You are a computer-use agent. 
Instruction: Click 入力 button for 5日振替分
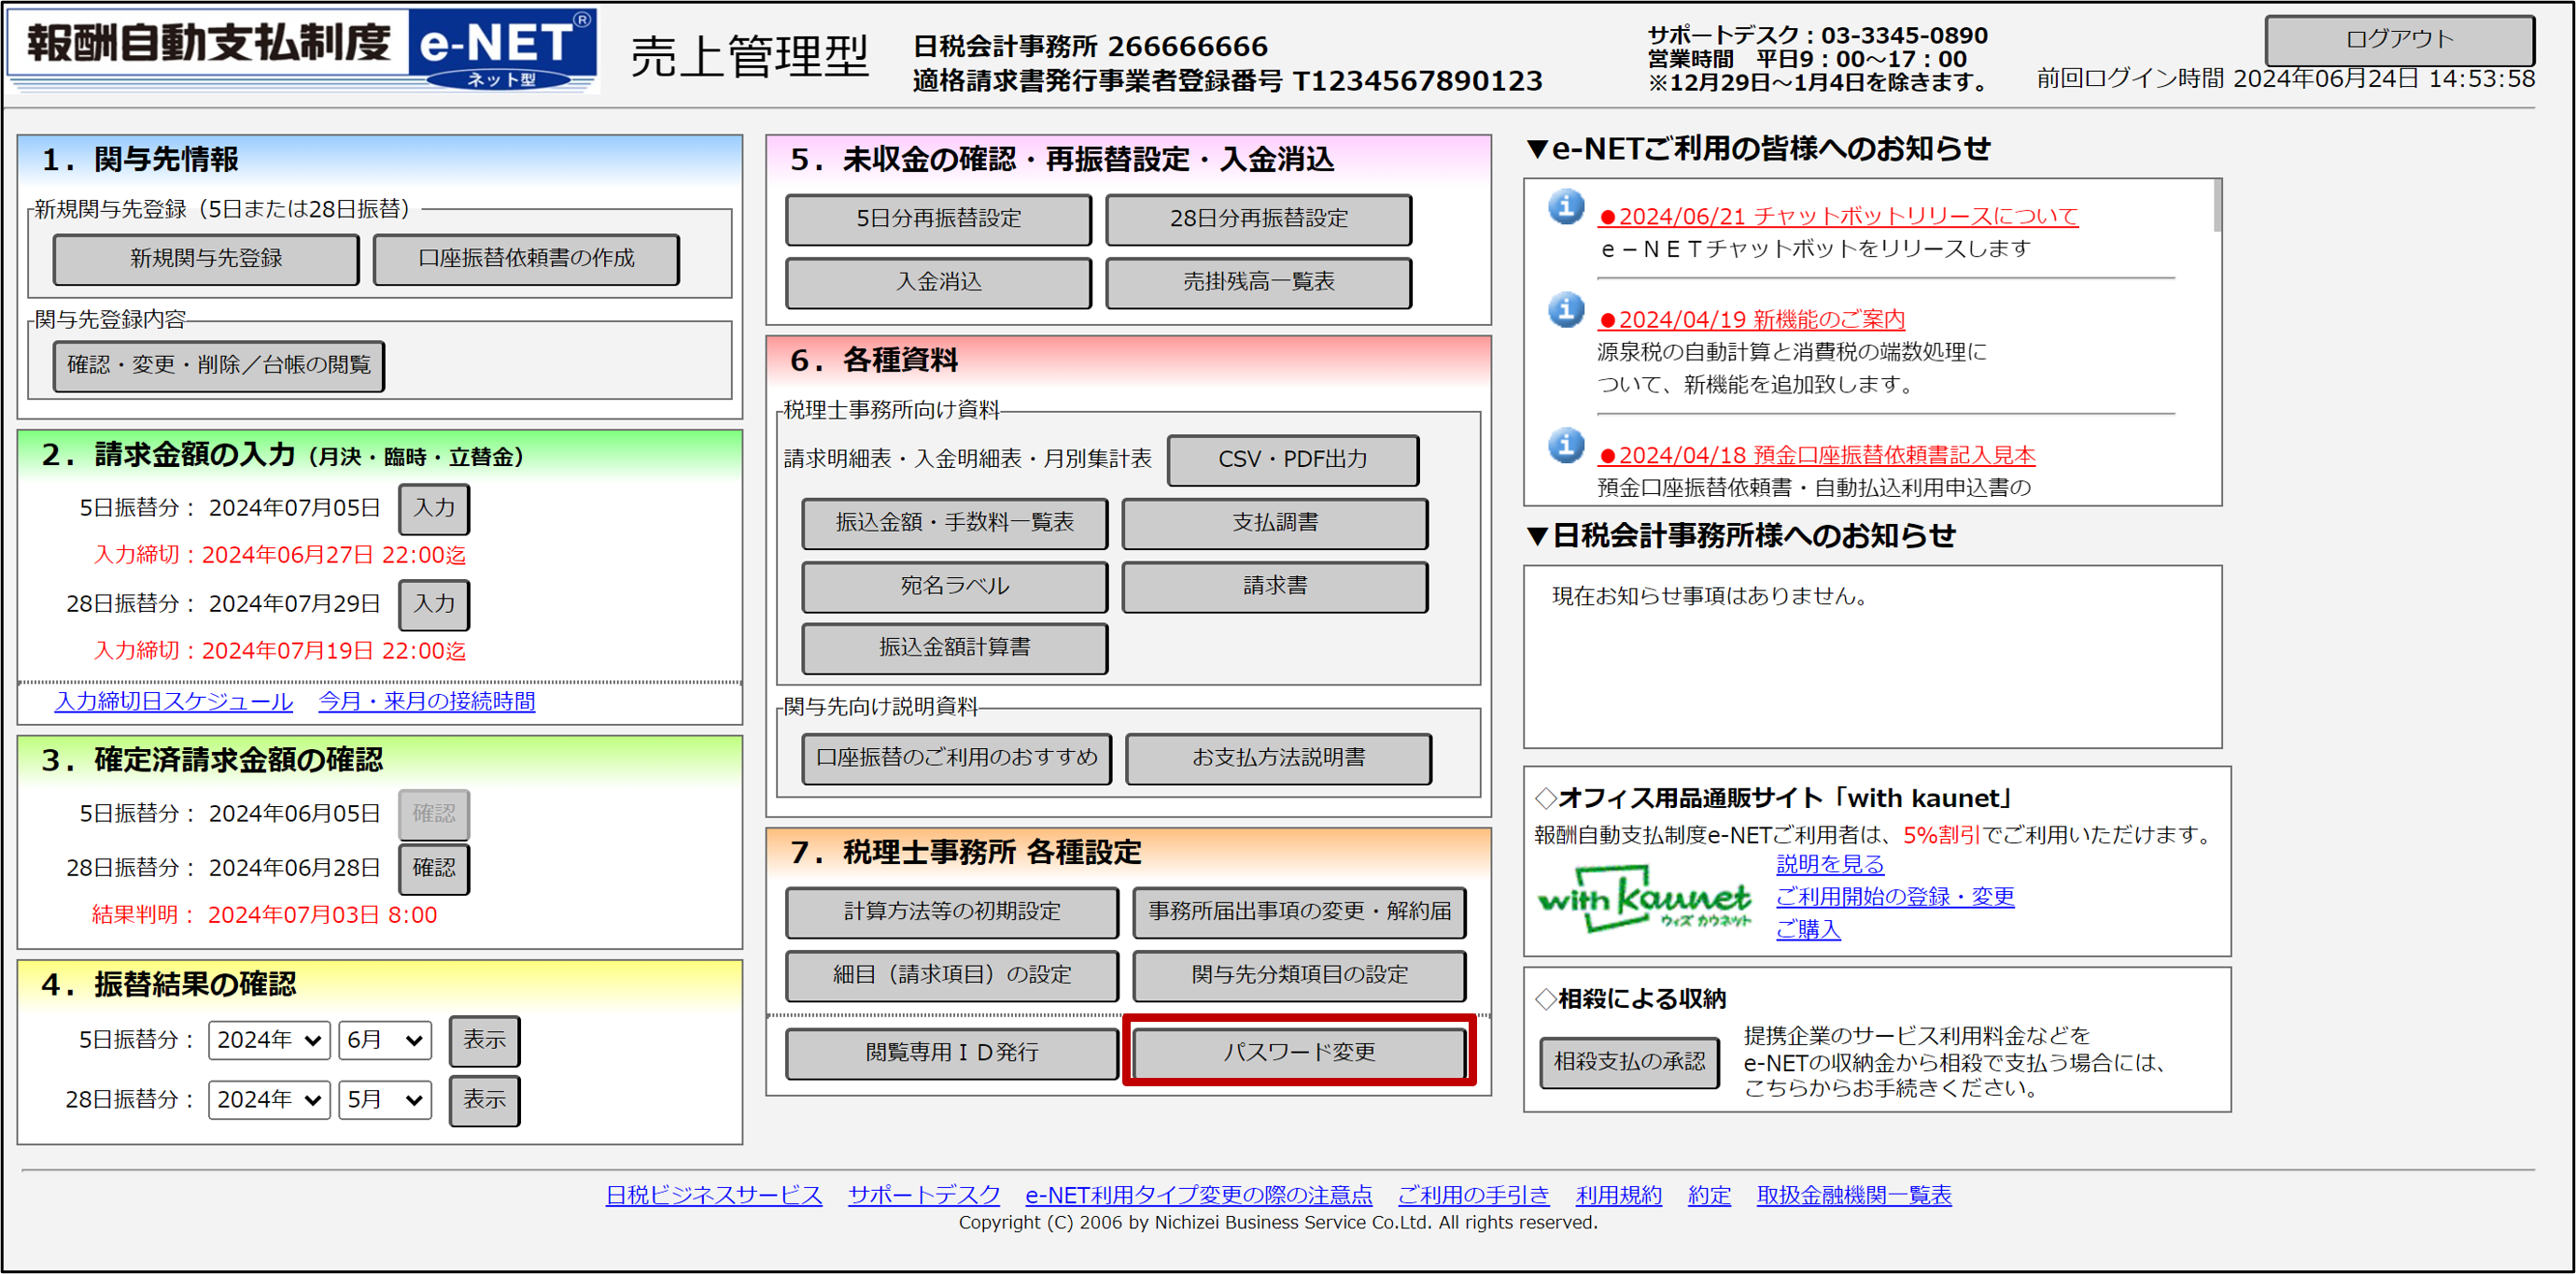(433, 508)
